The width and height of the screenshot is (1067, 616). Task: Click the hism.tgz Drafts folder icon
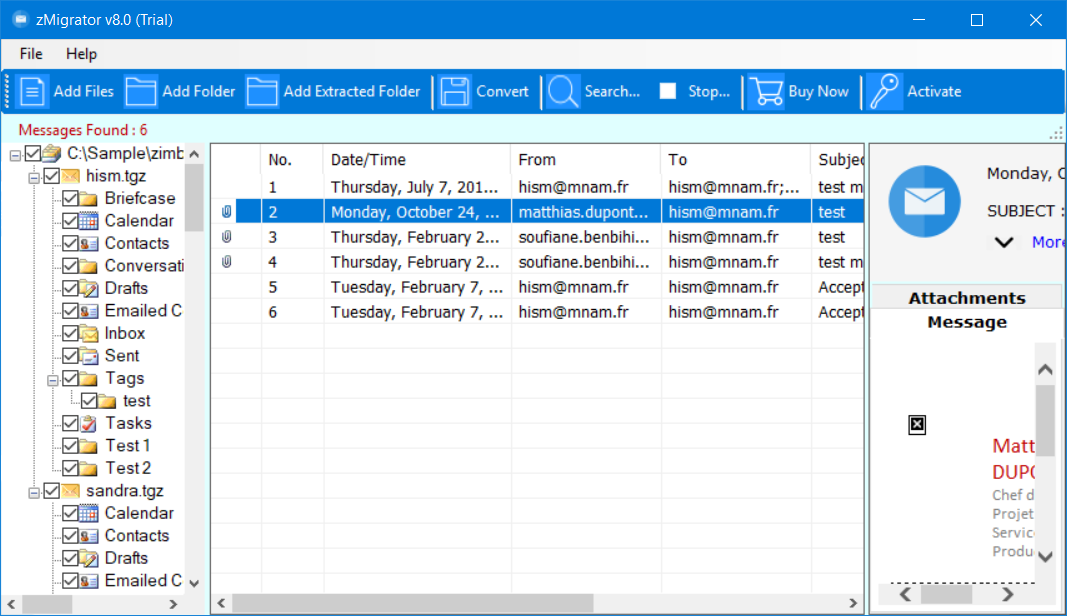tap(88, 289)
